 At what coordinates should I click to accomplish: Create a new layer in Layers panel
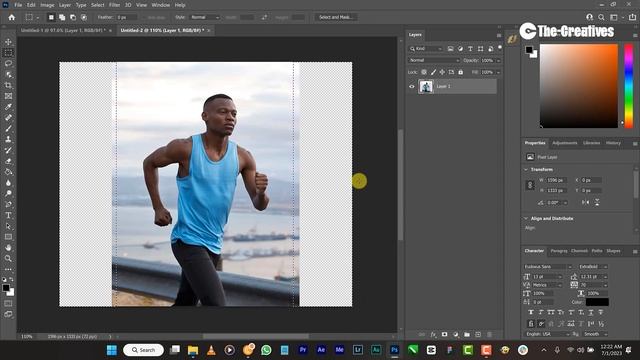(478, 334)
